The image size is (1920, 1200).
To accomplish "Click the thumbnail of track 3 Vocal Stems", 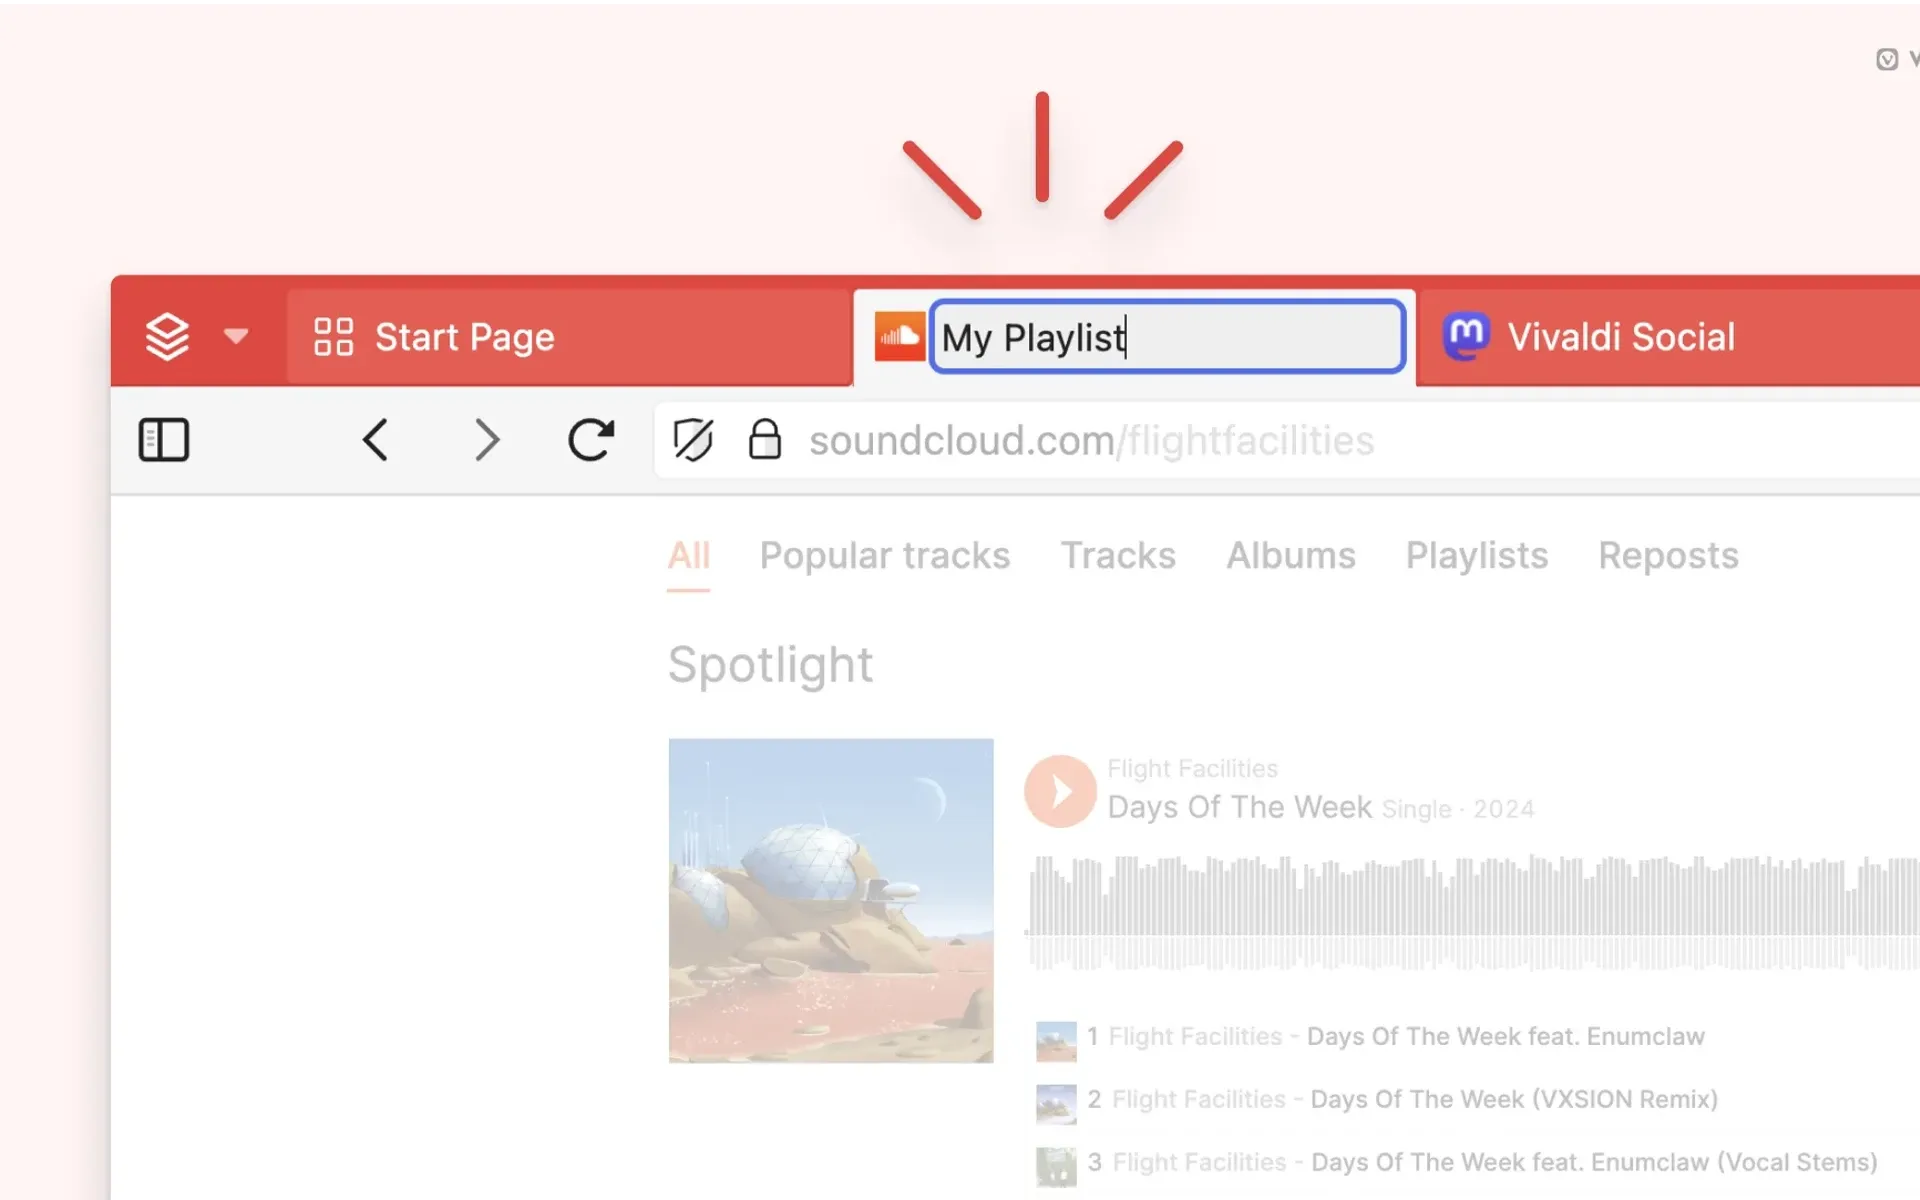I will 1056,1167.
